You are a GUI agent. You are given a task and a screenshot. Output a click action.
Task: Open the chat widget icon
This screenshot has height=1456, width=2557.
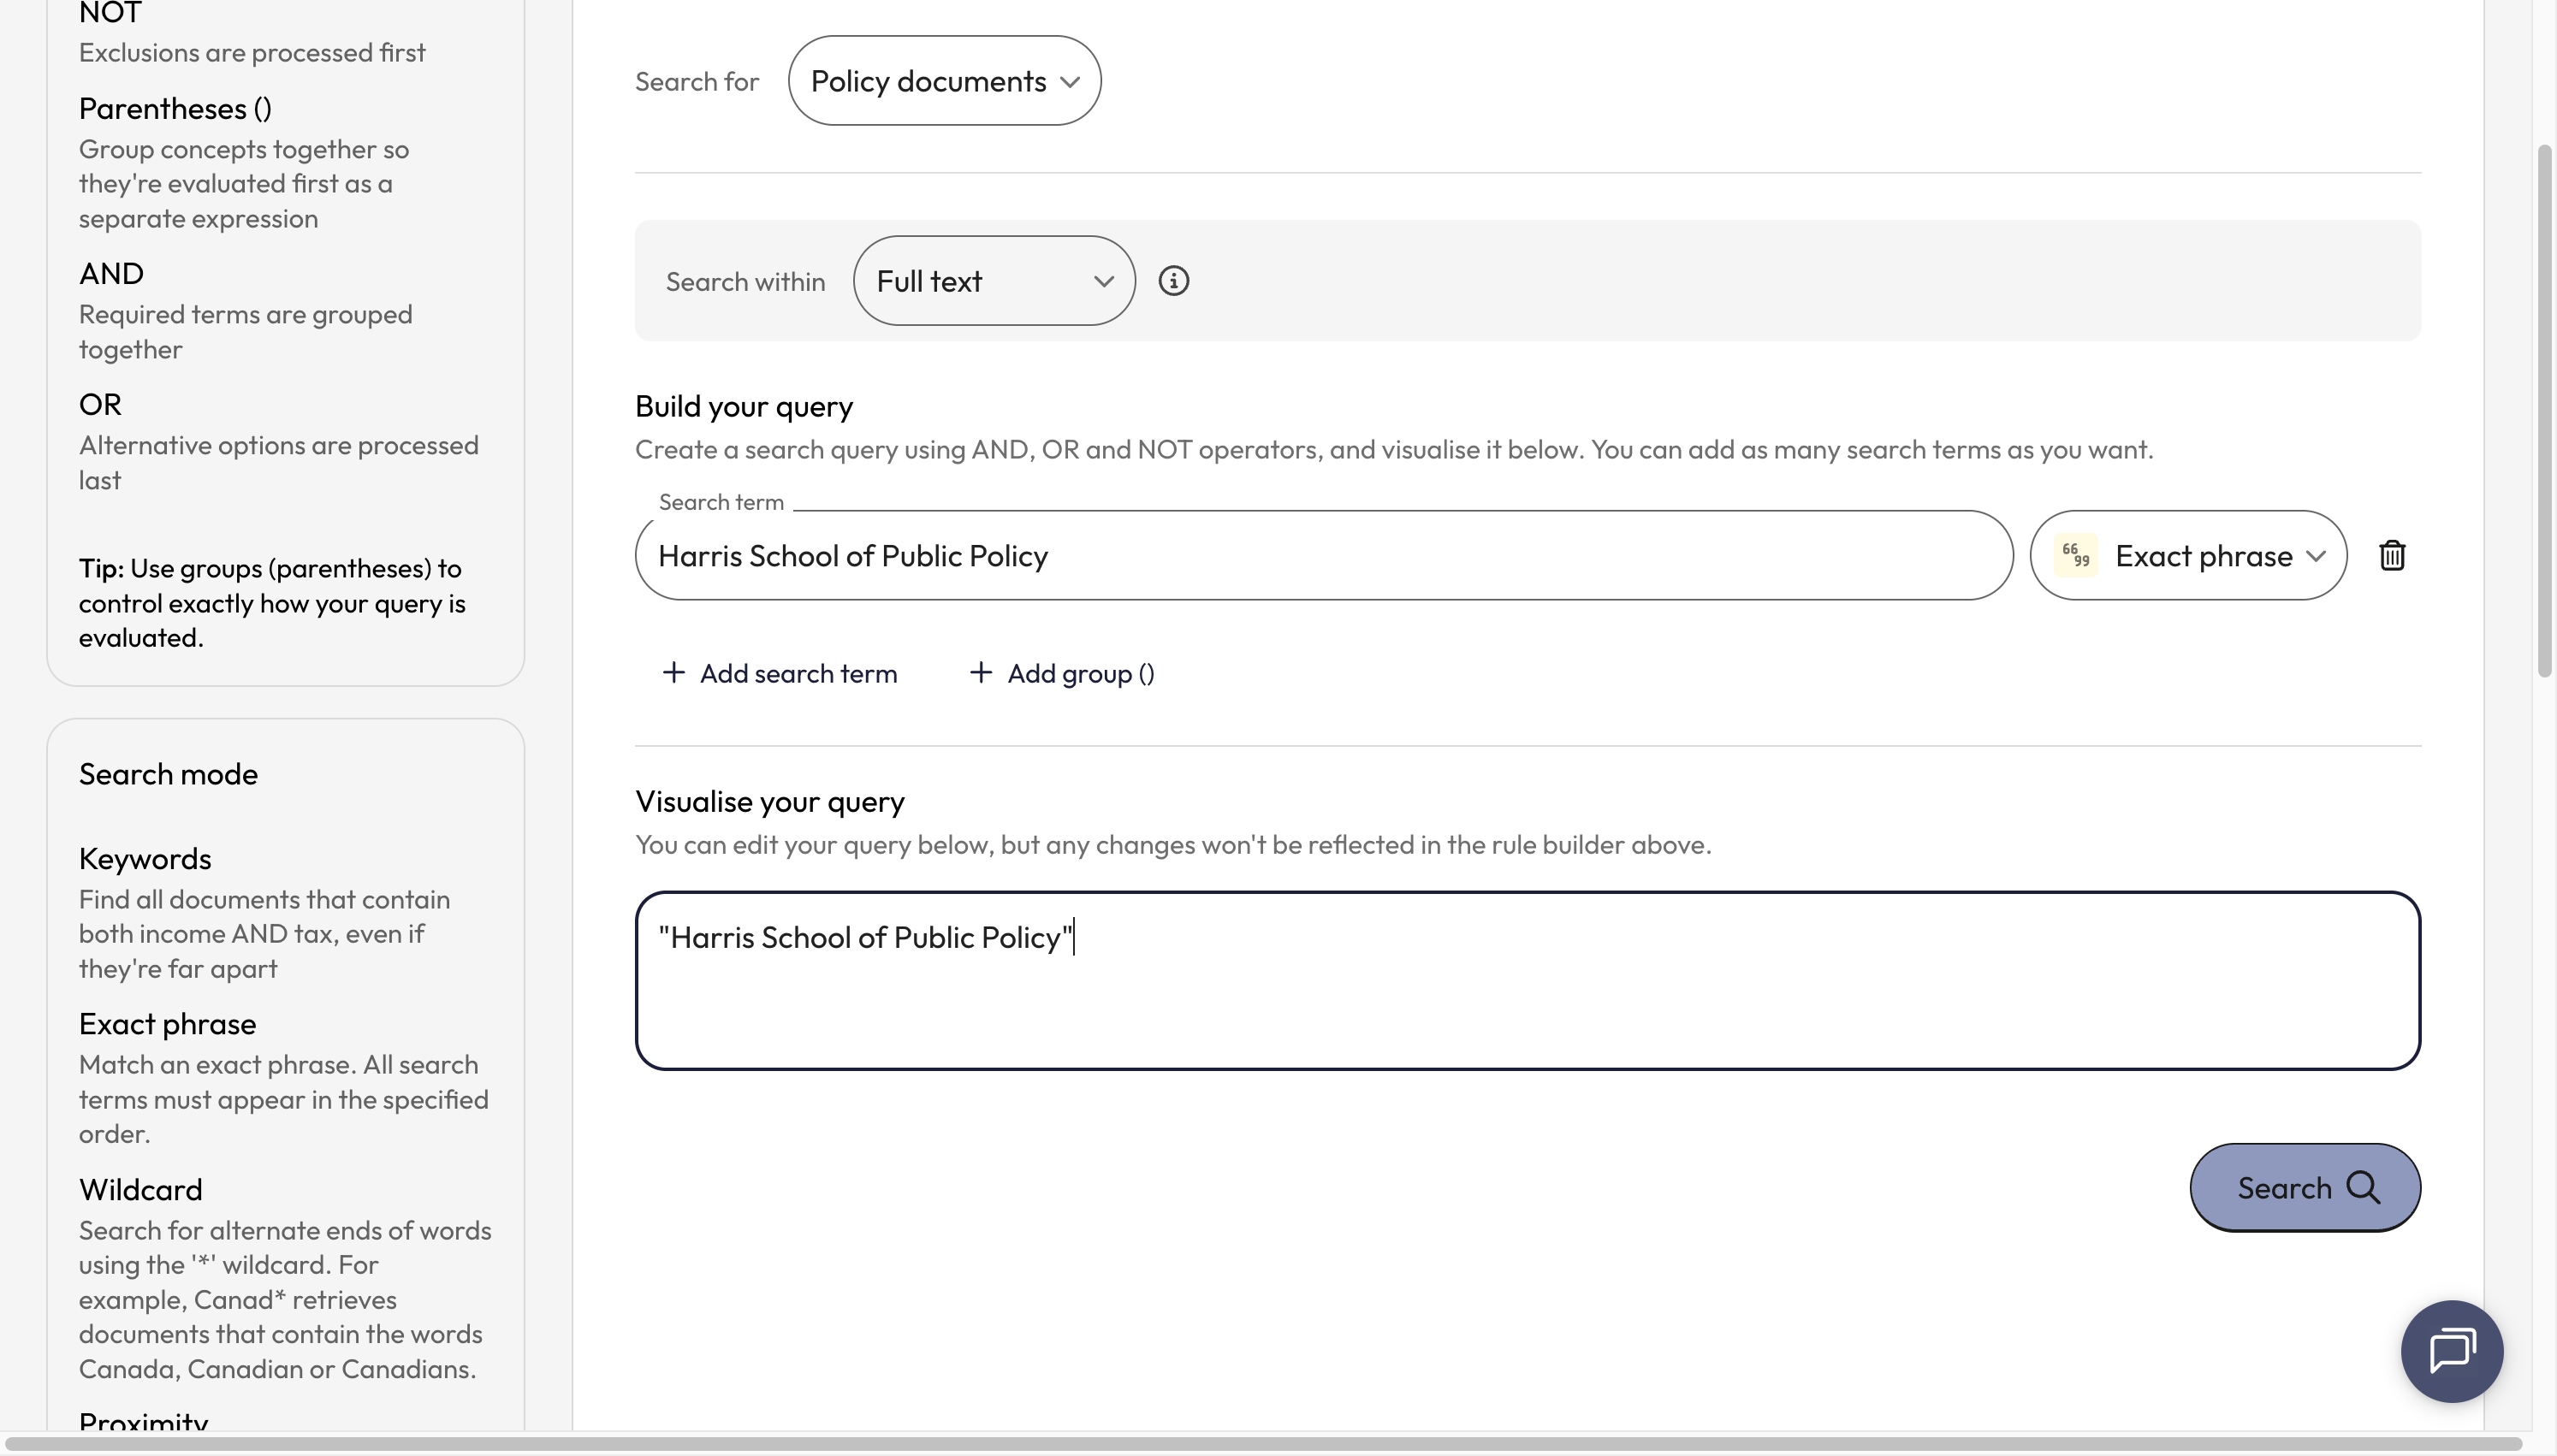2451,1351
